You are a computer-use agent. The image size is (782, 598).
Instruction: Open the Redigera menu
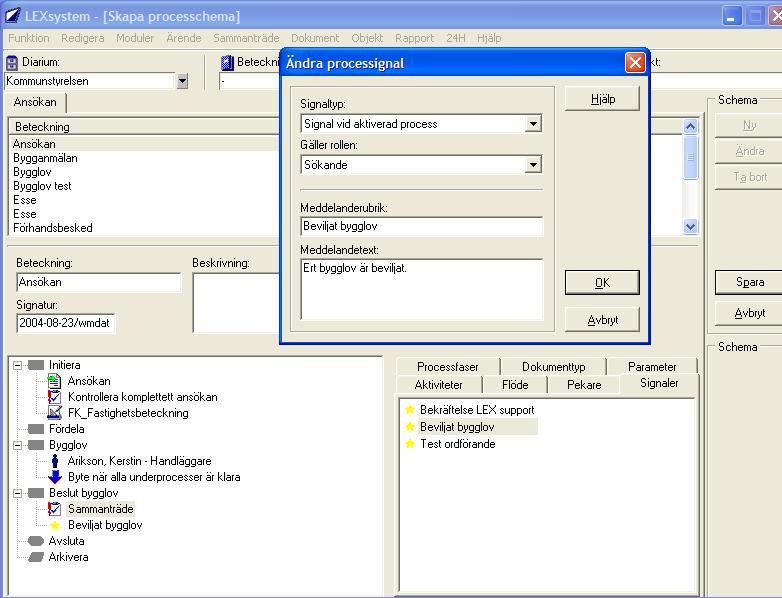[83, 38]
